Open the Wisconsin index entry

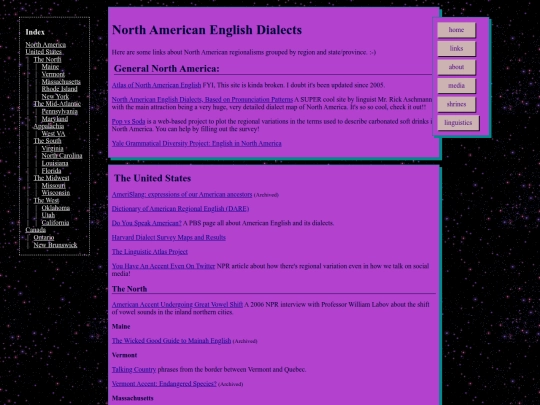(56, 193)
